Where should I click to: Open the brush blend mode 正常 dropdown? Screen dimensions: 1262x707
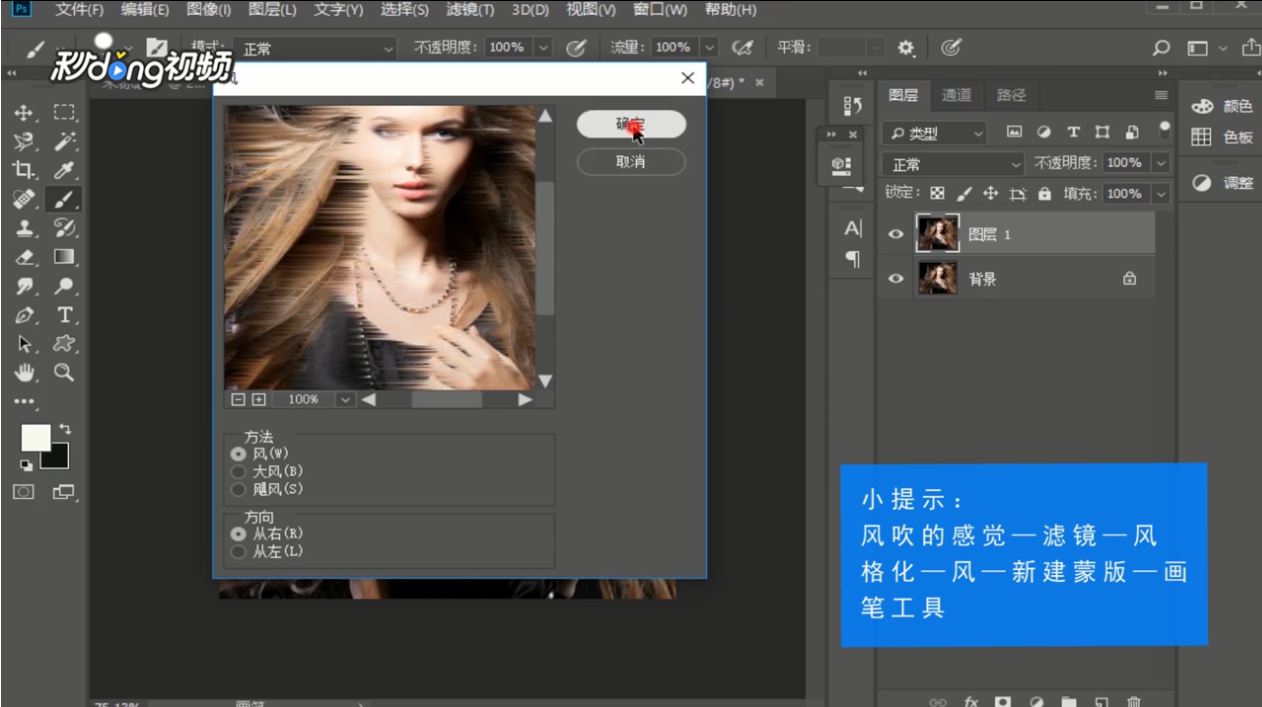[x=316, y=48]
